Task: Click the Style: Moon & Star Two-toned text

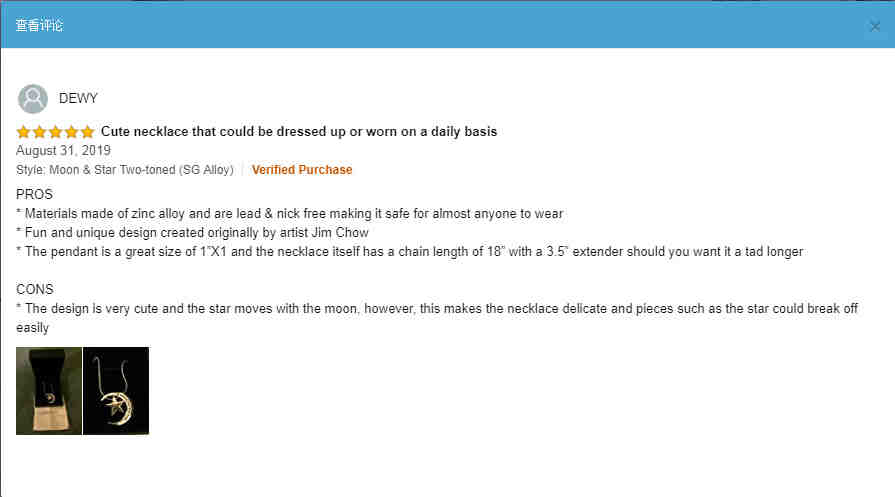Action: click(x=125, y=170)
